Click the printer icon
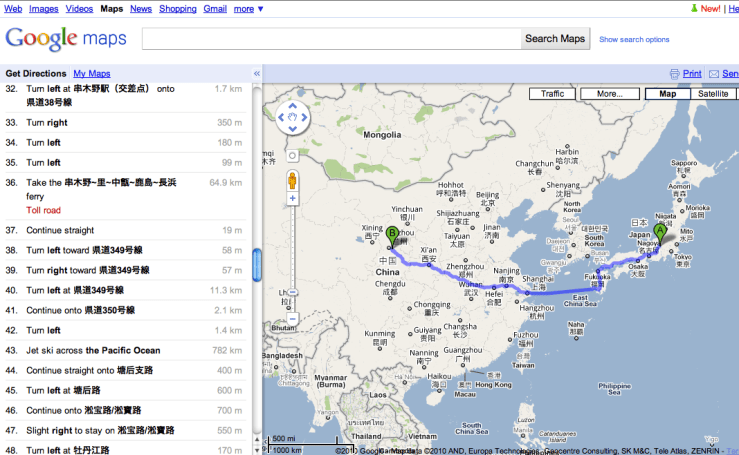 [x=675, y=74]
